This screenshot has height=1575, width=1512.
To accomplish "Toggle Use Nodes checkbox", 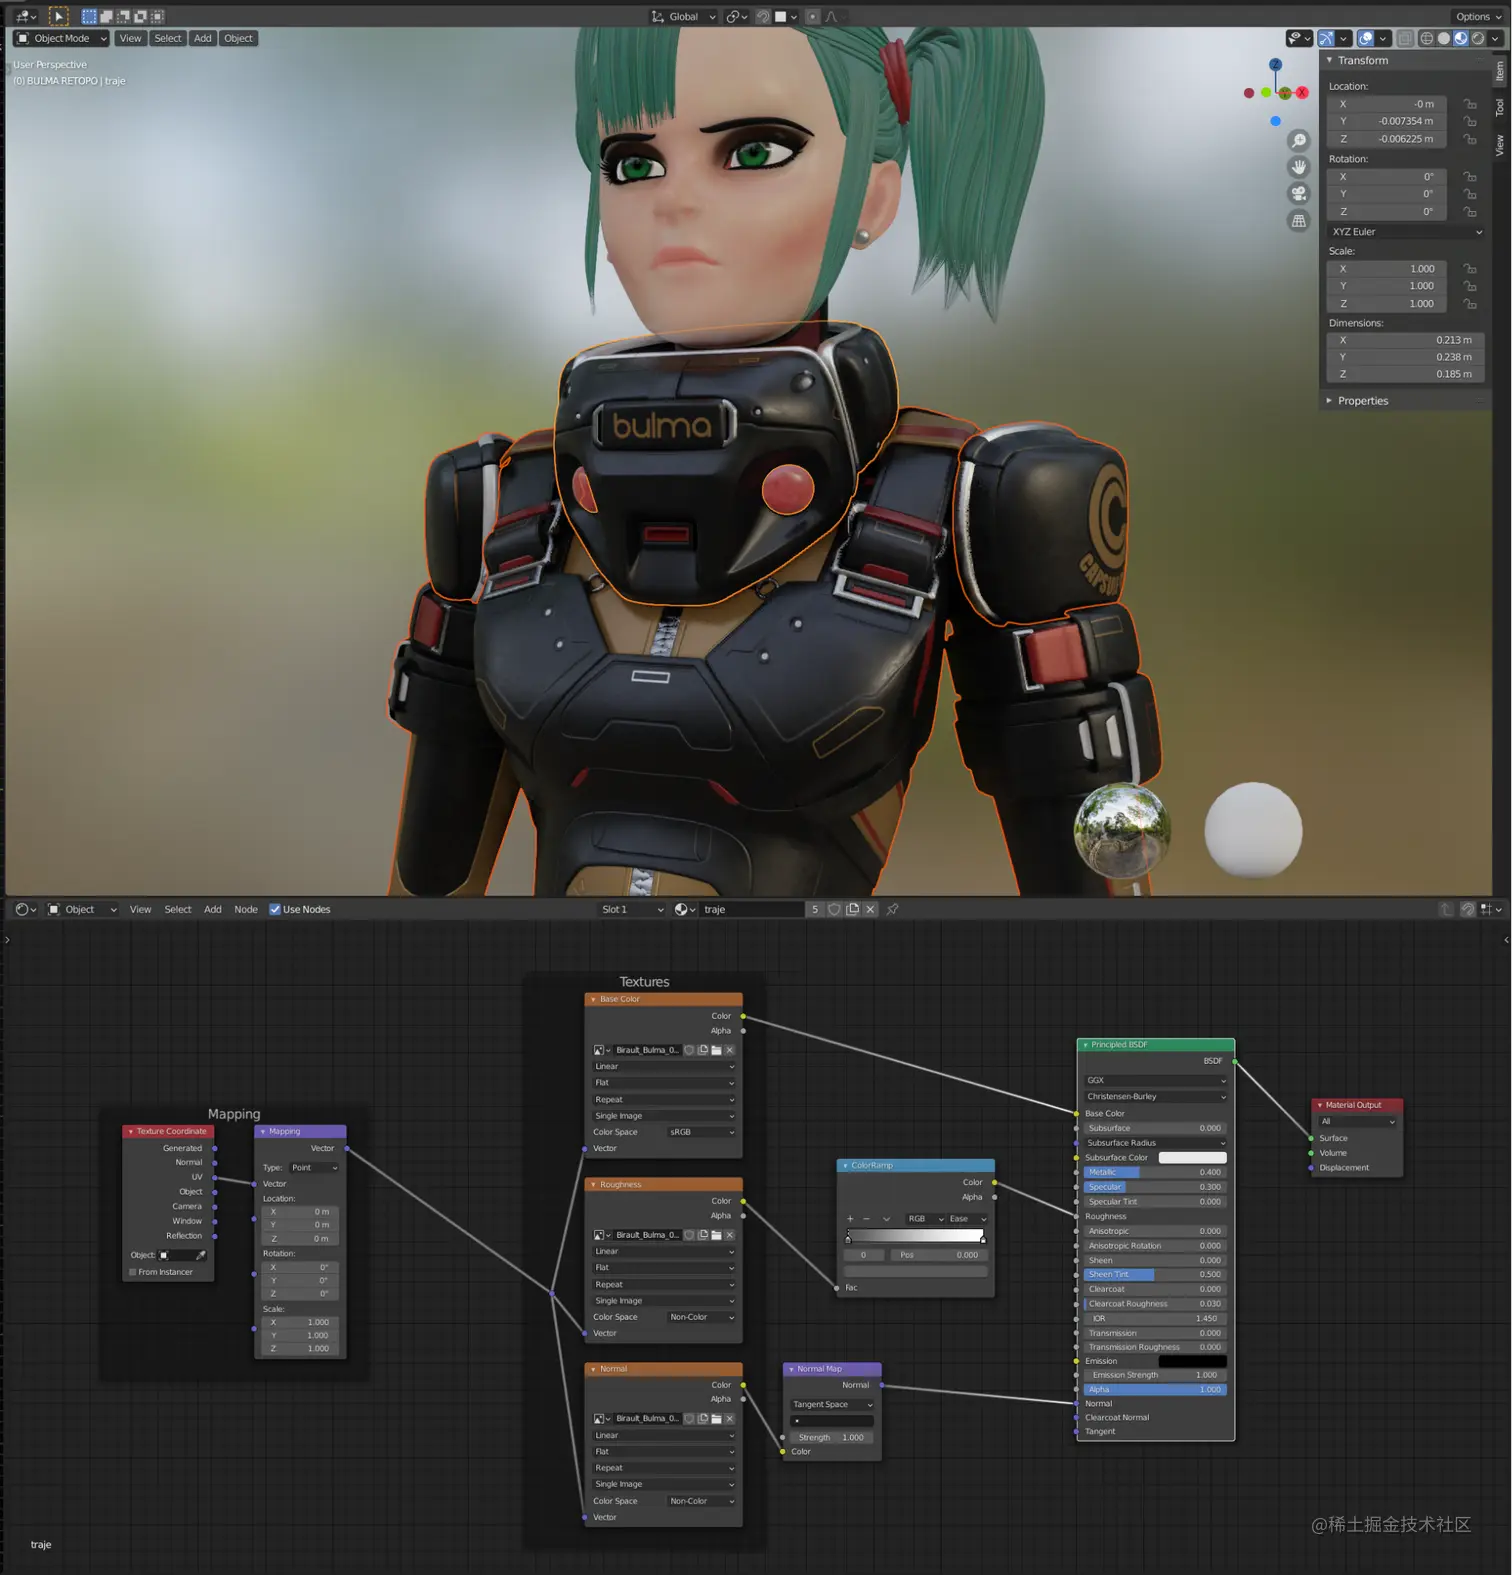I will coord(275,909).
